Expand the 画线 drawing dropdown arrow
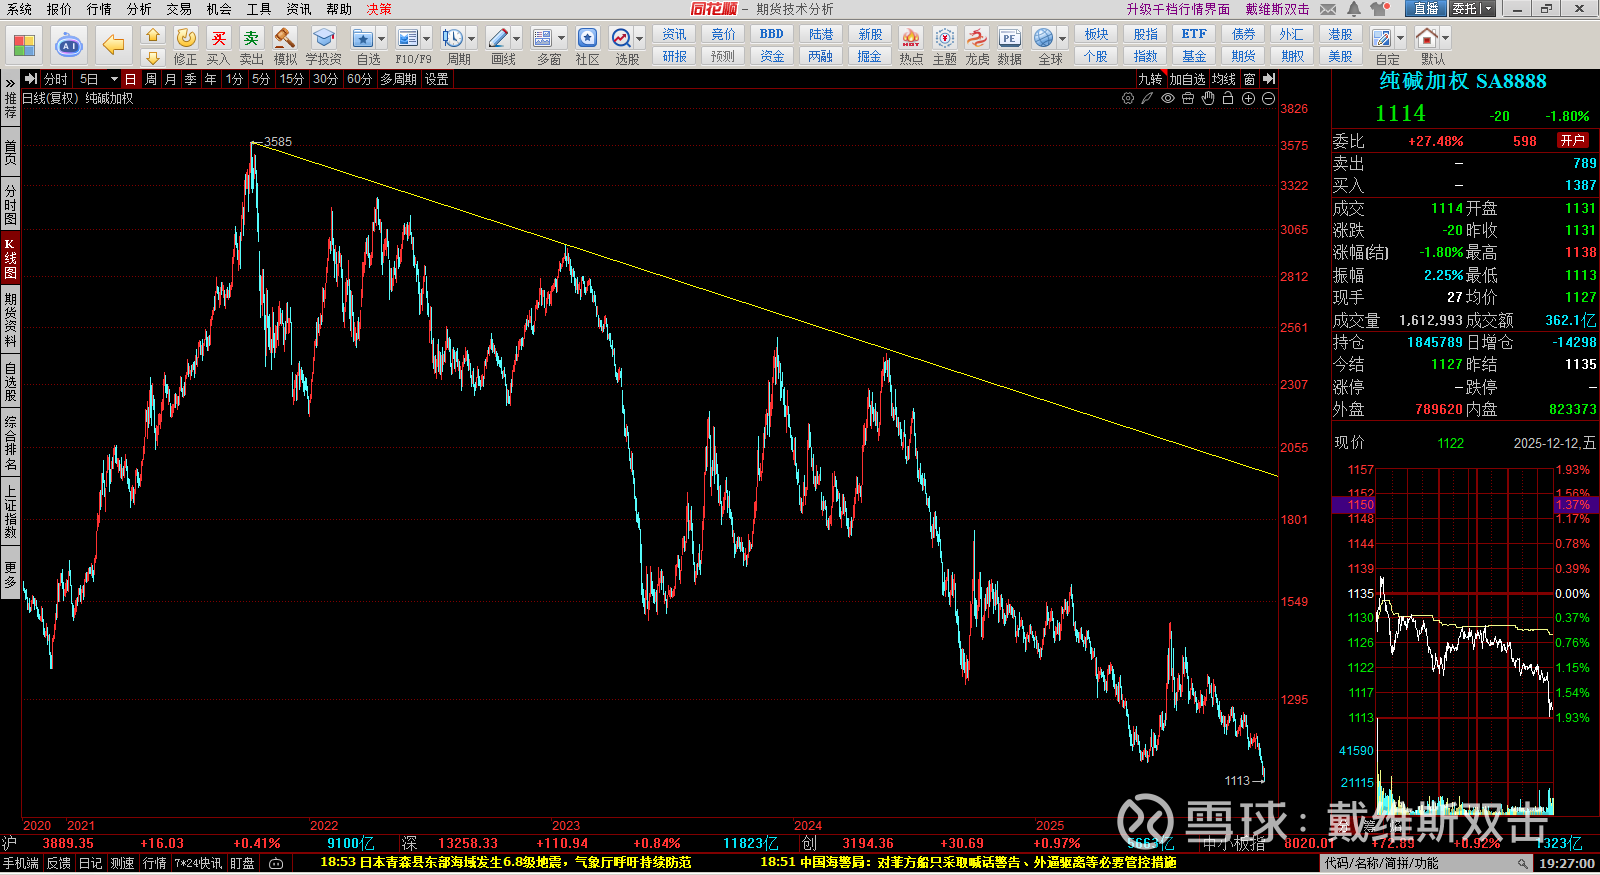The height and width of the screenshot is (875, 1600). coord(517,39)
